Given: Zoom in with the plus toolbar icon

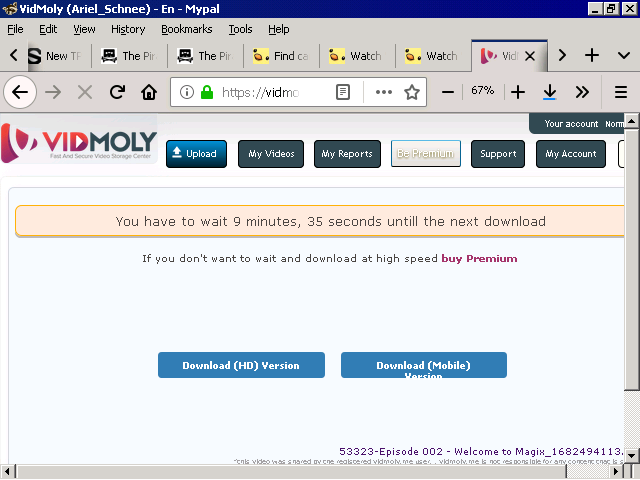Looking at the screenshot, I should pos(518,92).
